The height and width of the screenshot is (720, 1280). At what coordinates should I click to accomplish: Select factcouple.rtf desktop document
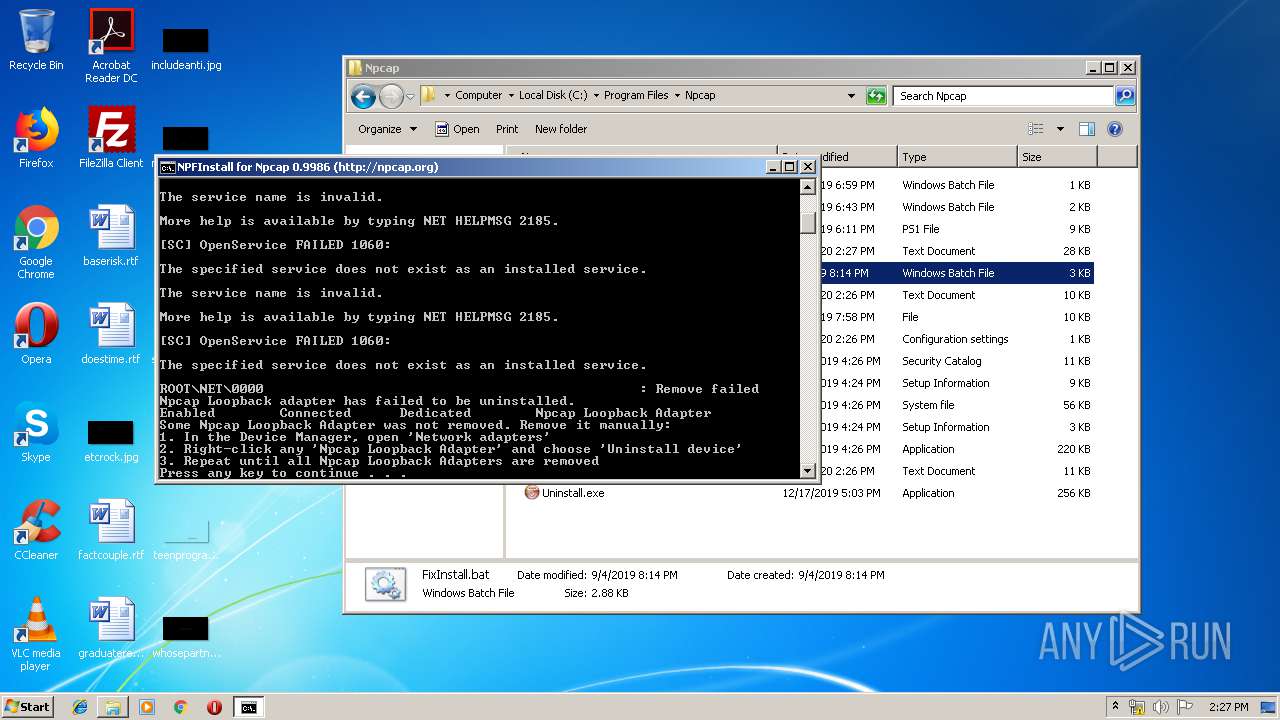coord(111,530)
